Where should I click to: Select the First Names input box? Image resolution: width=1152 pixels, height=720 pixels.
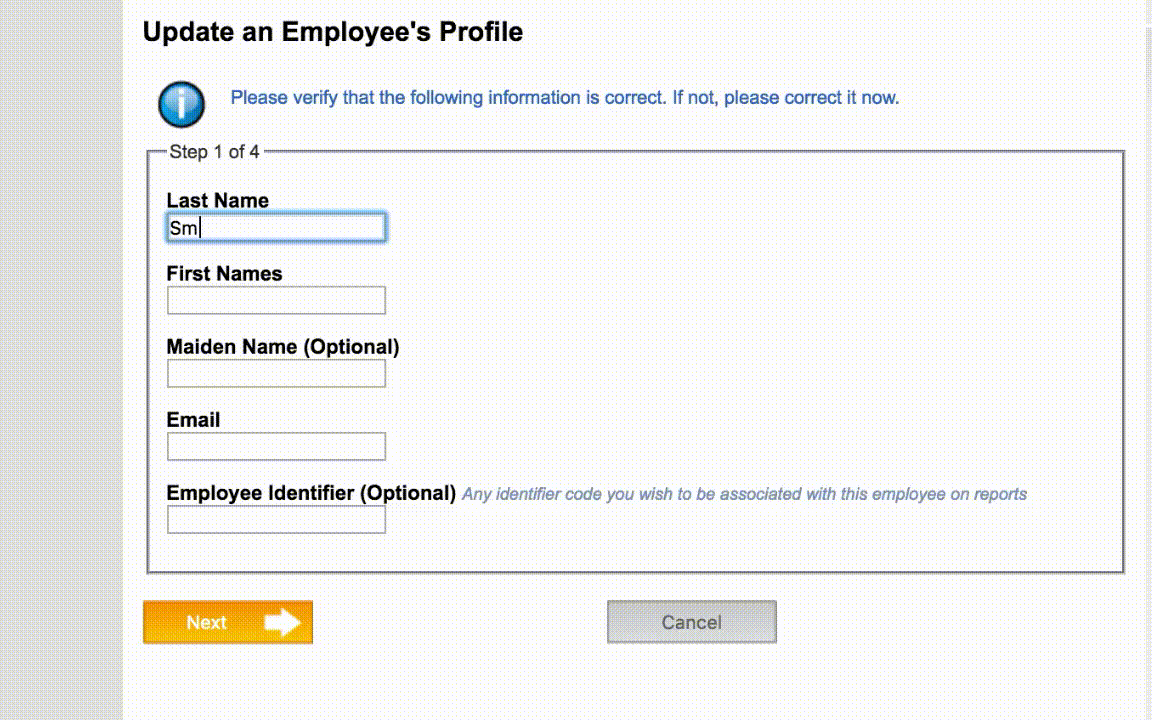(x=276, y=300)
